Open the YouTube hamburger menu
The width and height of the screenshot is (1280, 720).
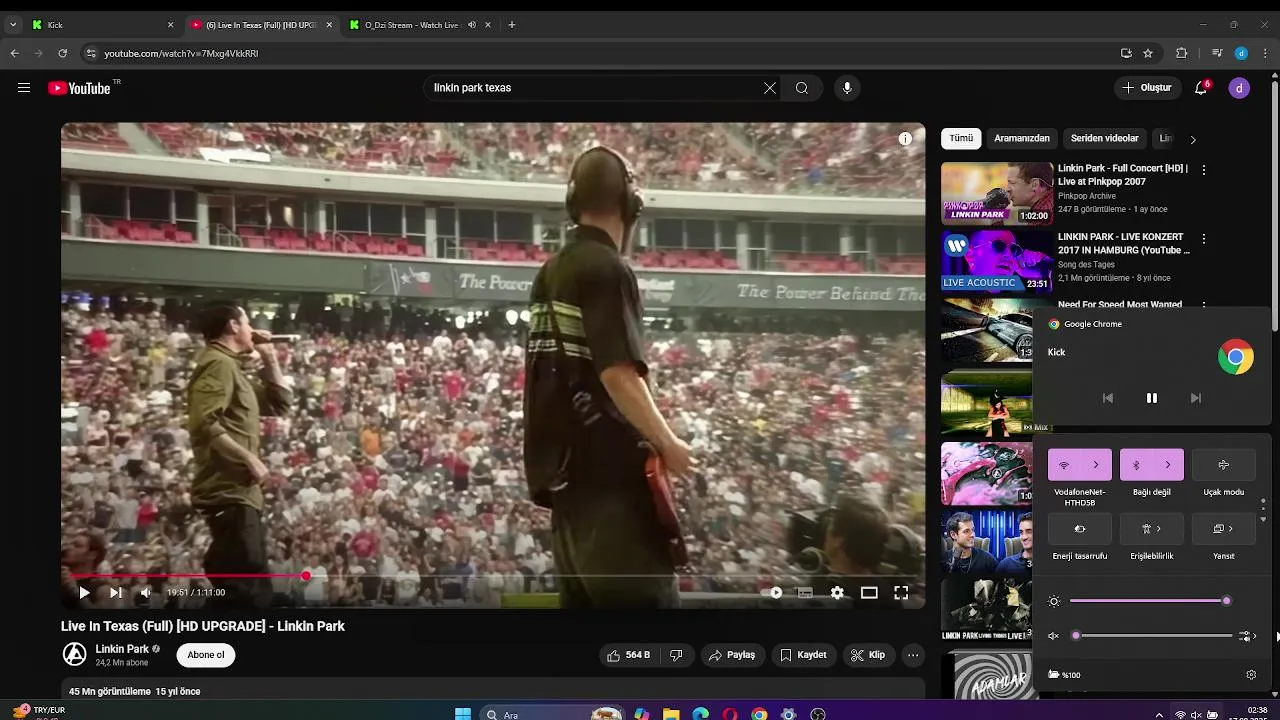24,88
